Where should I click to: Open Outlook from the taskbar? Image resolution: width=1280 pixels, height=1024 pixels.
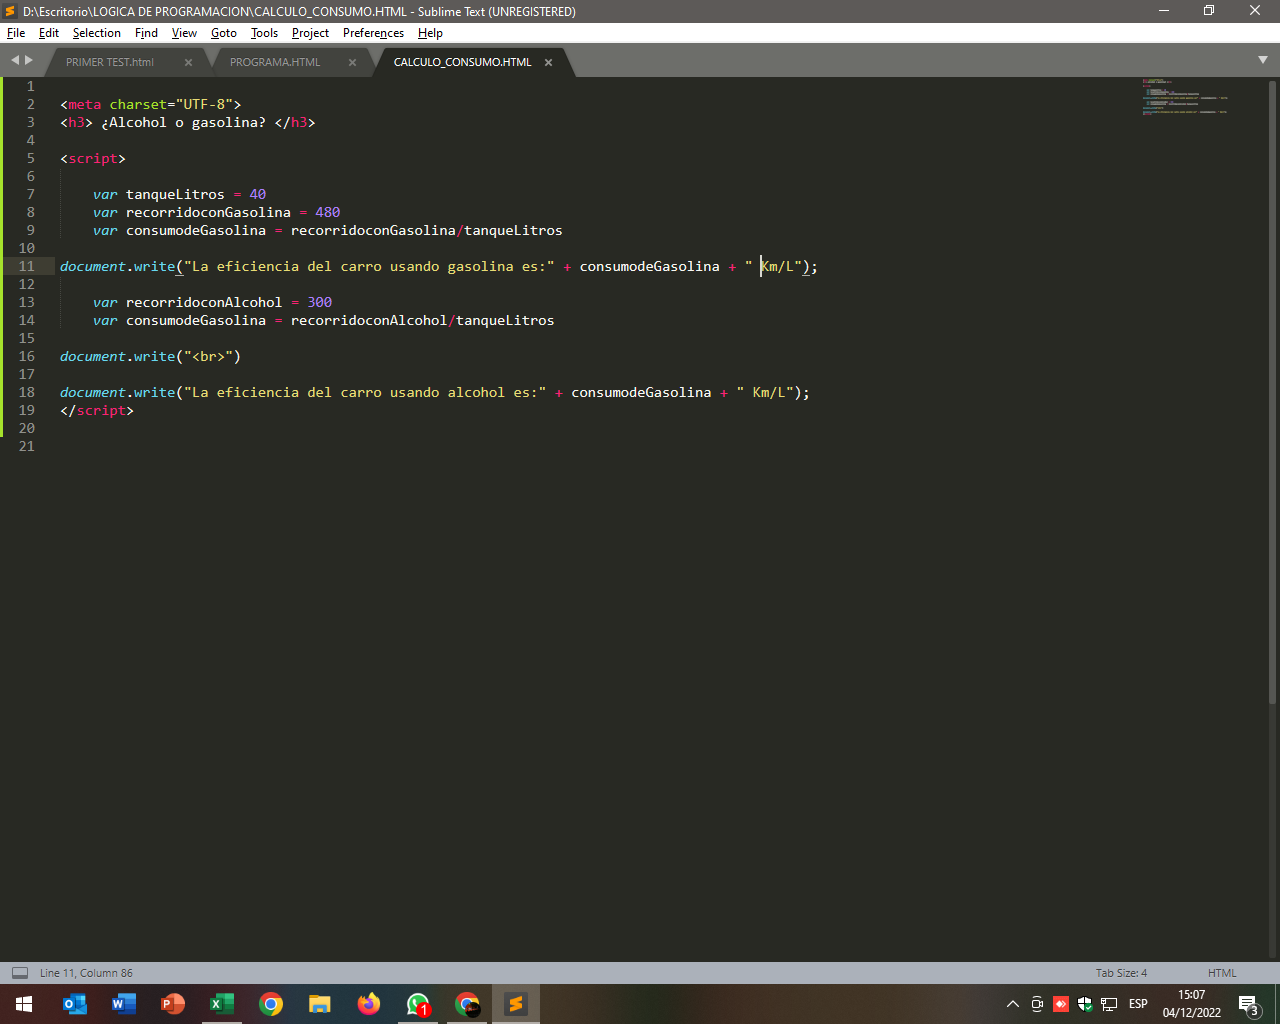(75, 1004)
